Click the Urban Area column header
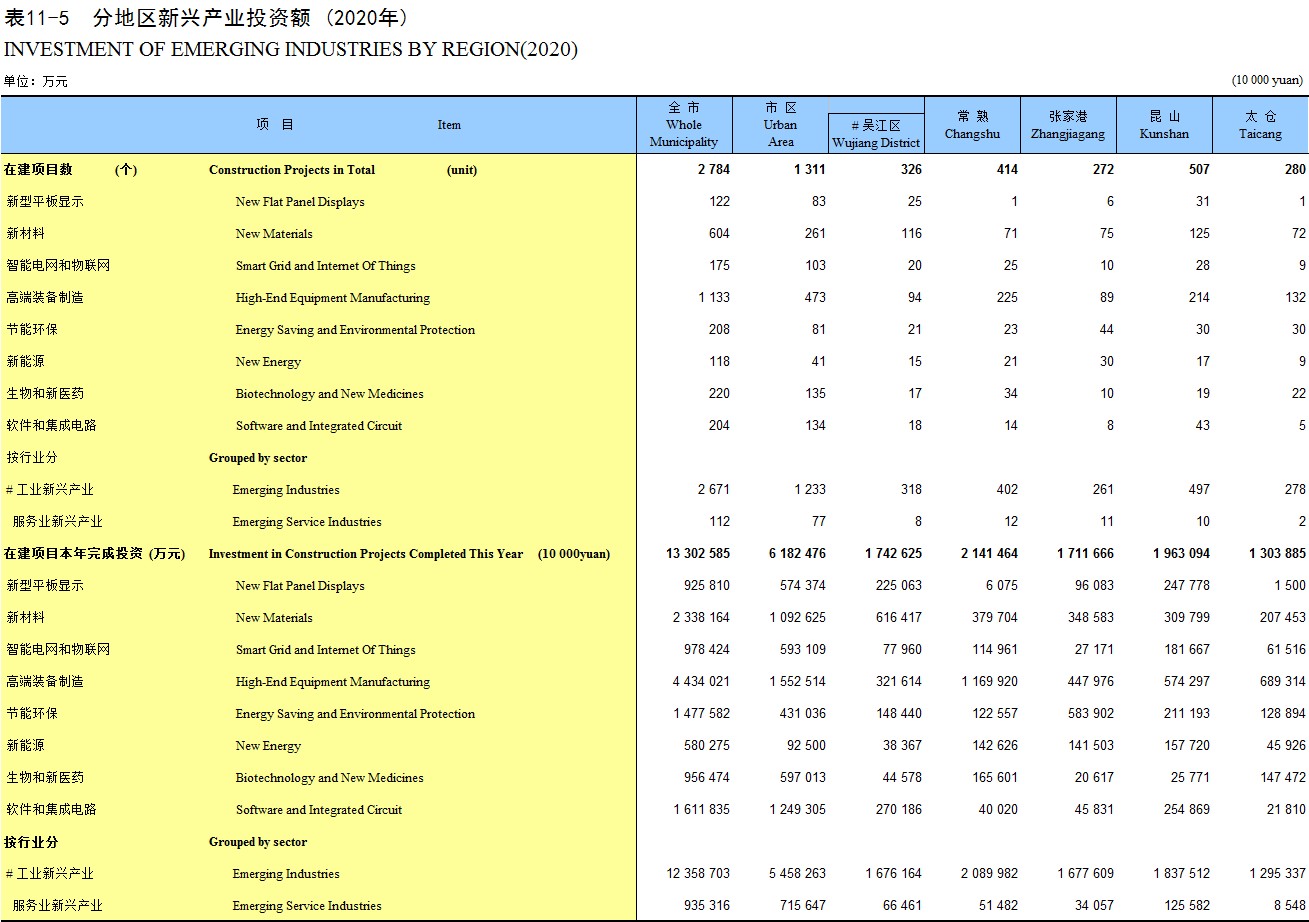The height and width of the screenshot is (922, 1309). [780, 125]
